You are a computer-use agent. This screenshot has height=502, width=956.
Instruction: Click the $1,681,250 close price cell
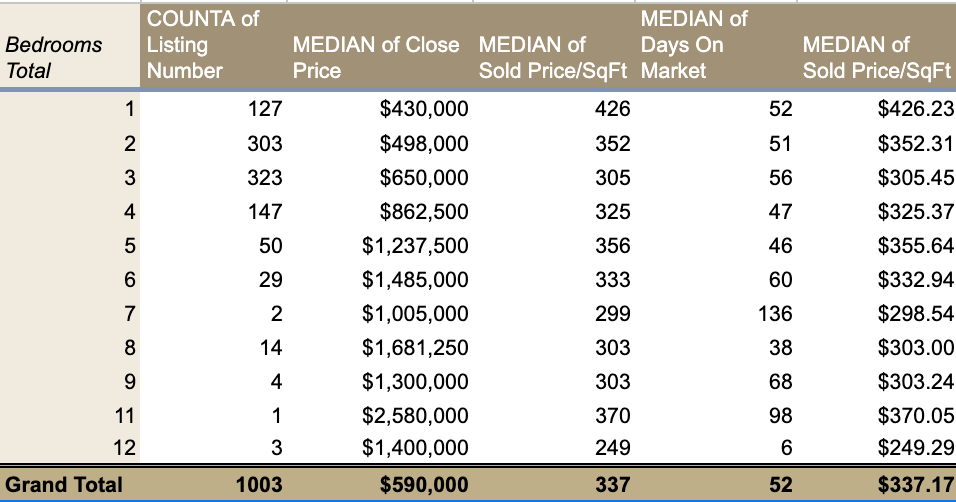pyautogui.click(x=415, y=348)
